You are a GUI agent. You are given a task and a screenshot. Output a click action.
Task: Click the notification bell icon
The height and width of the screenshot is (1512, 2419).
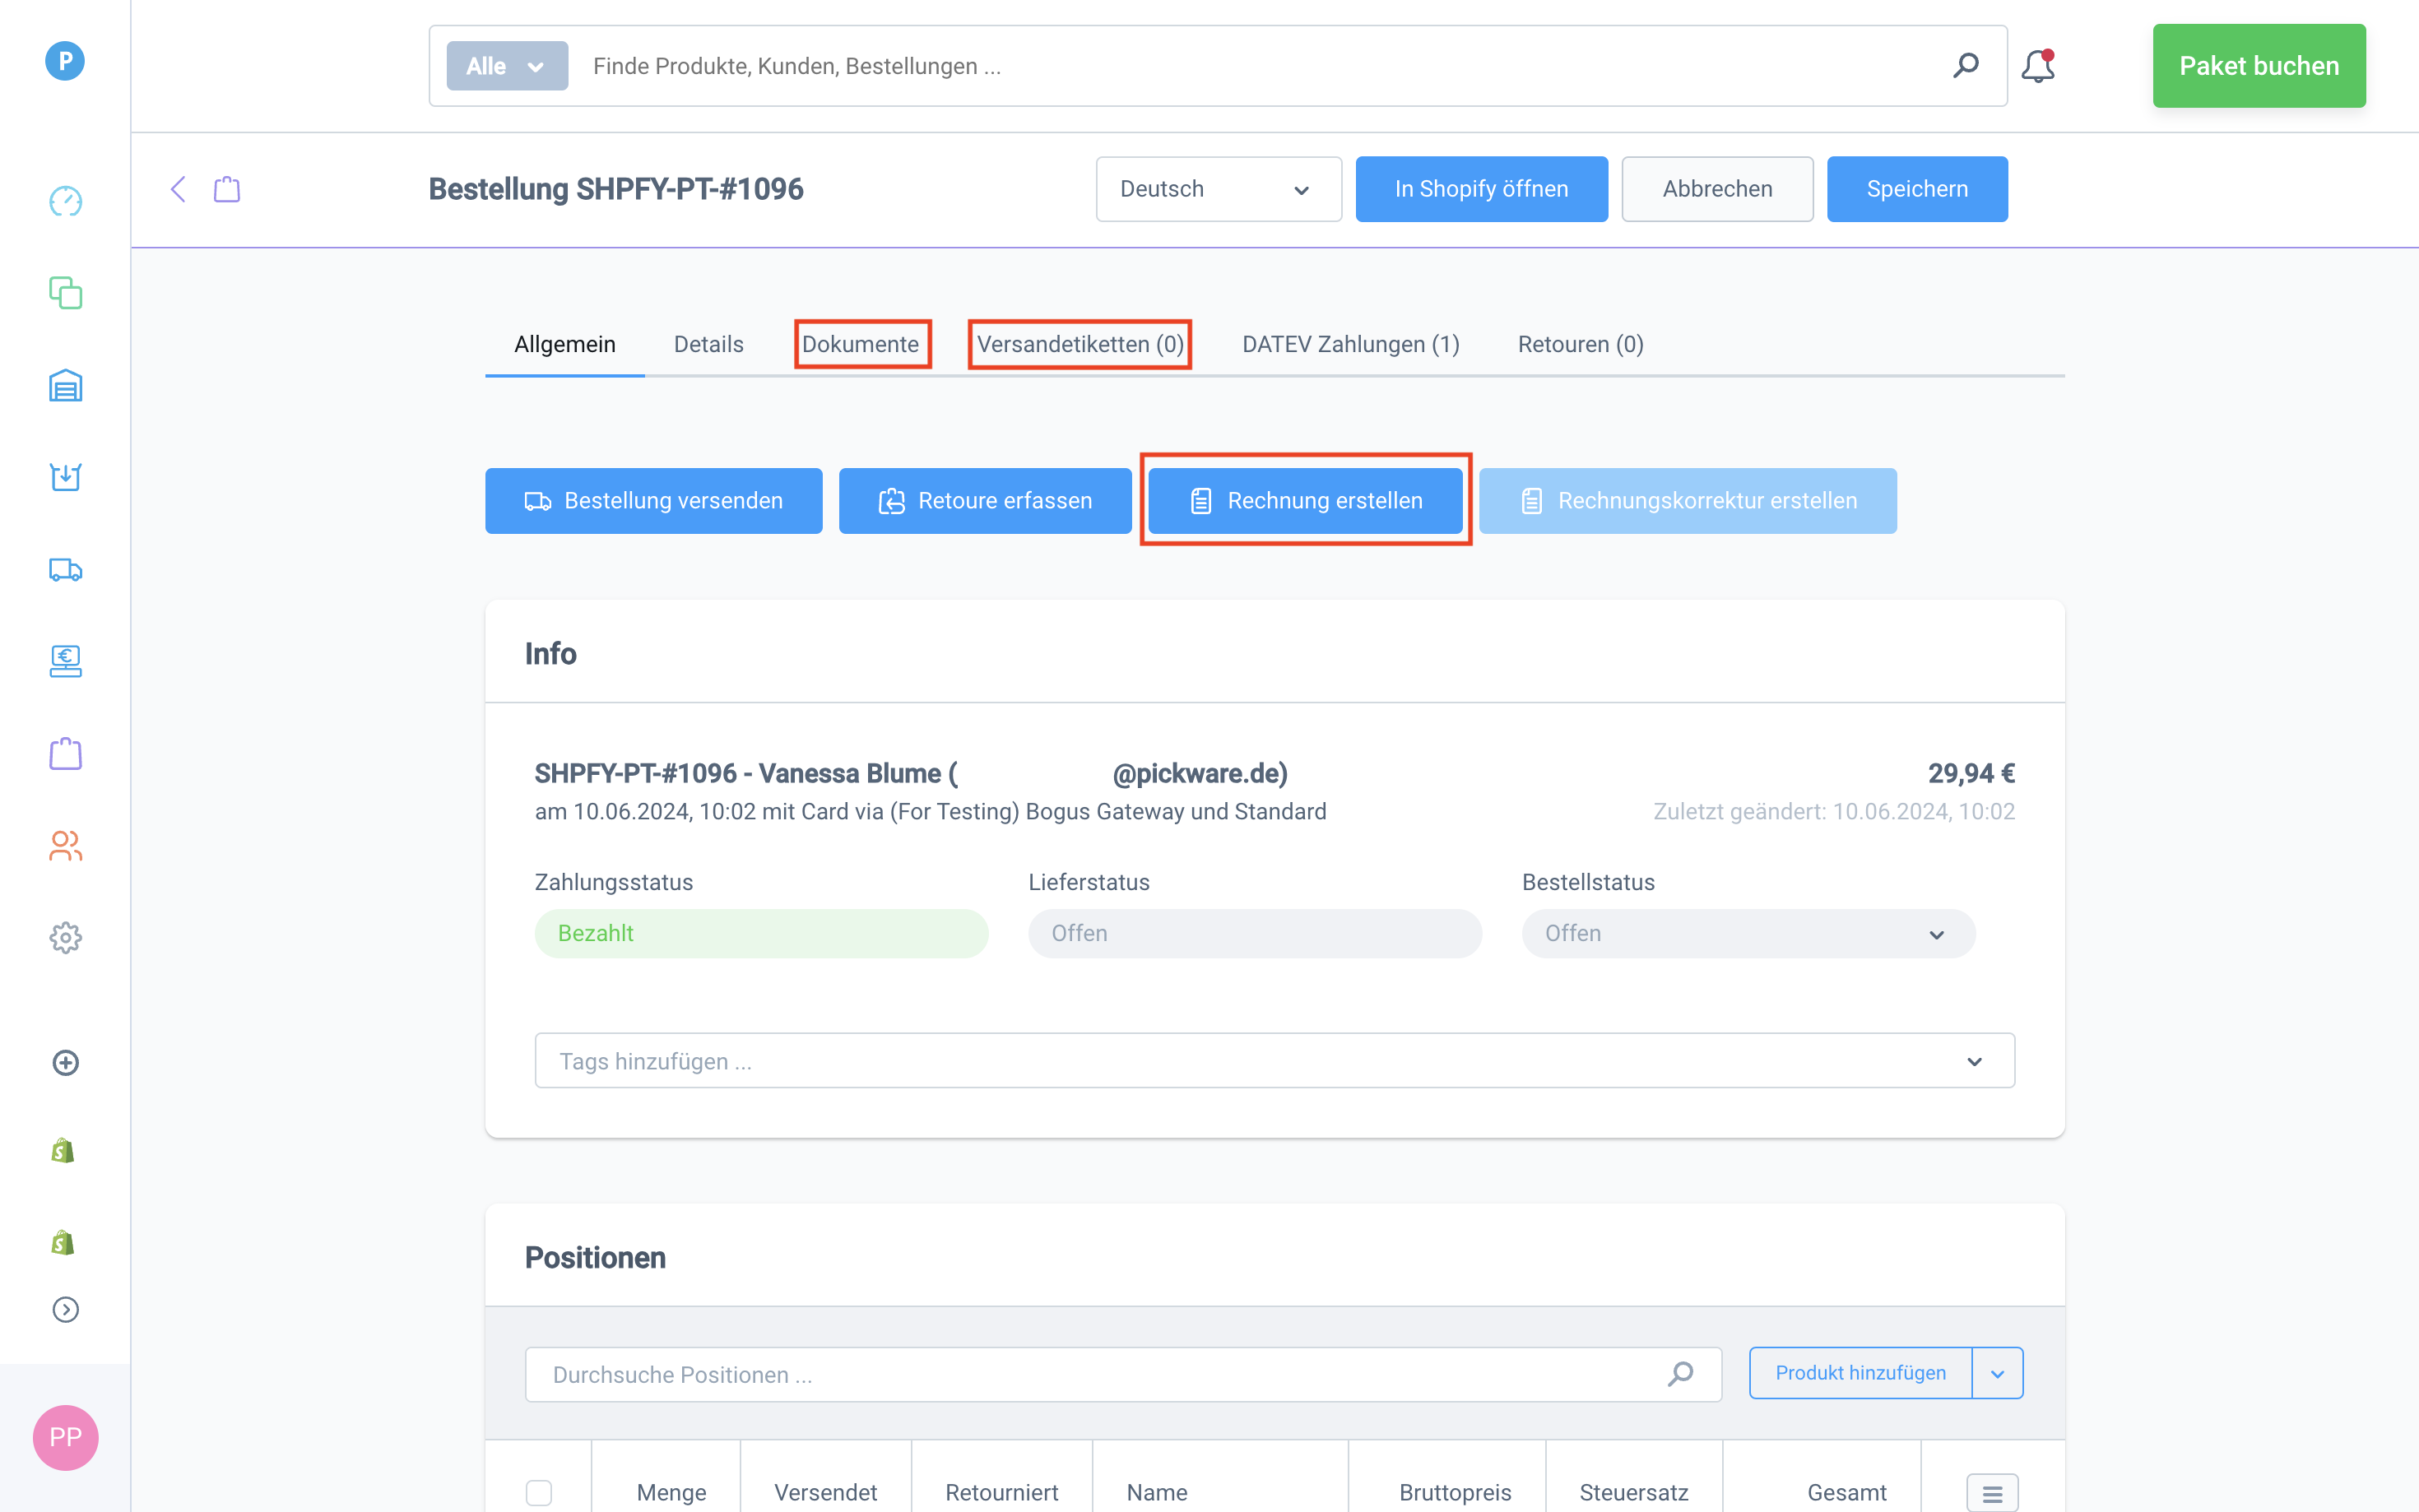[x=2037, y=66]
